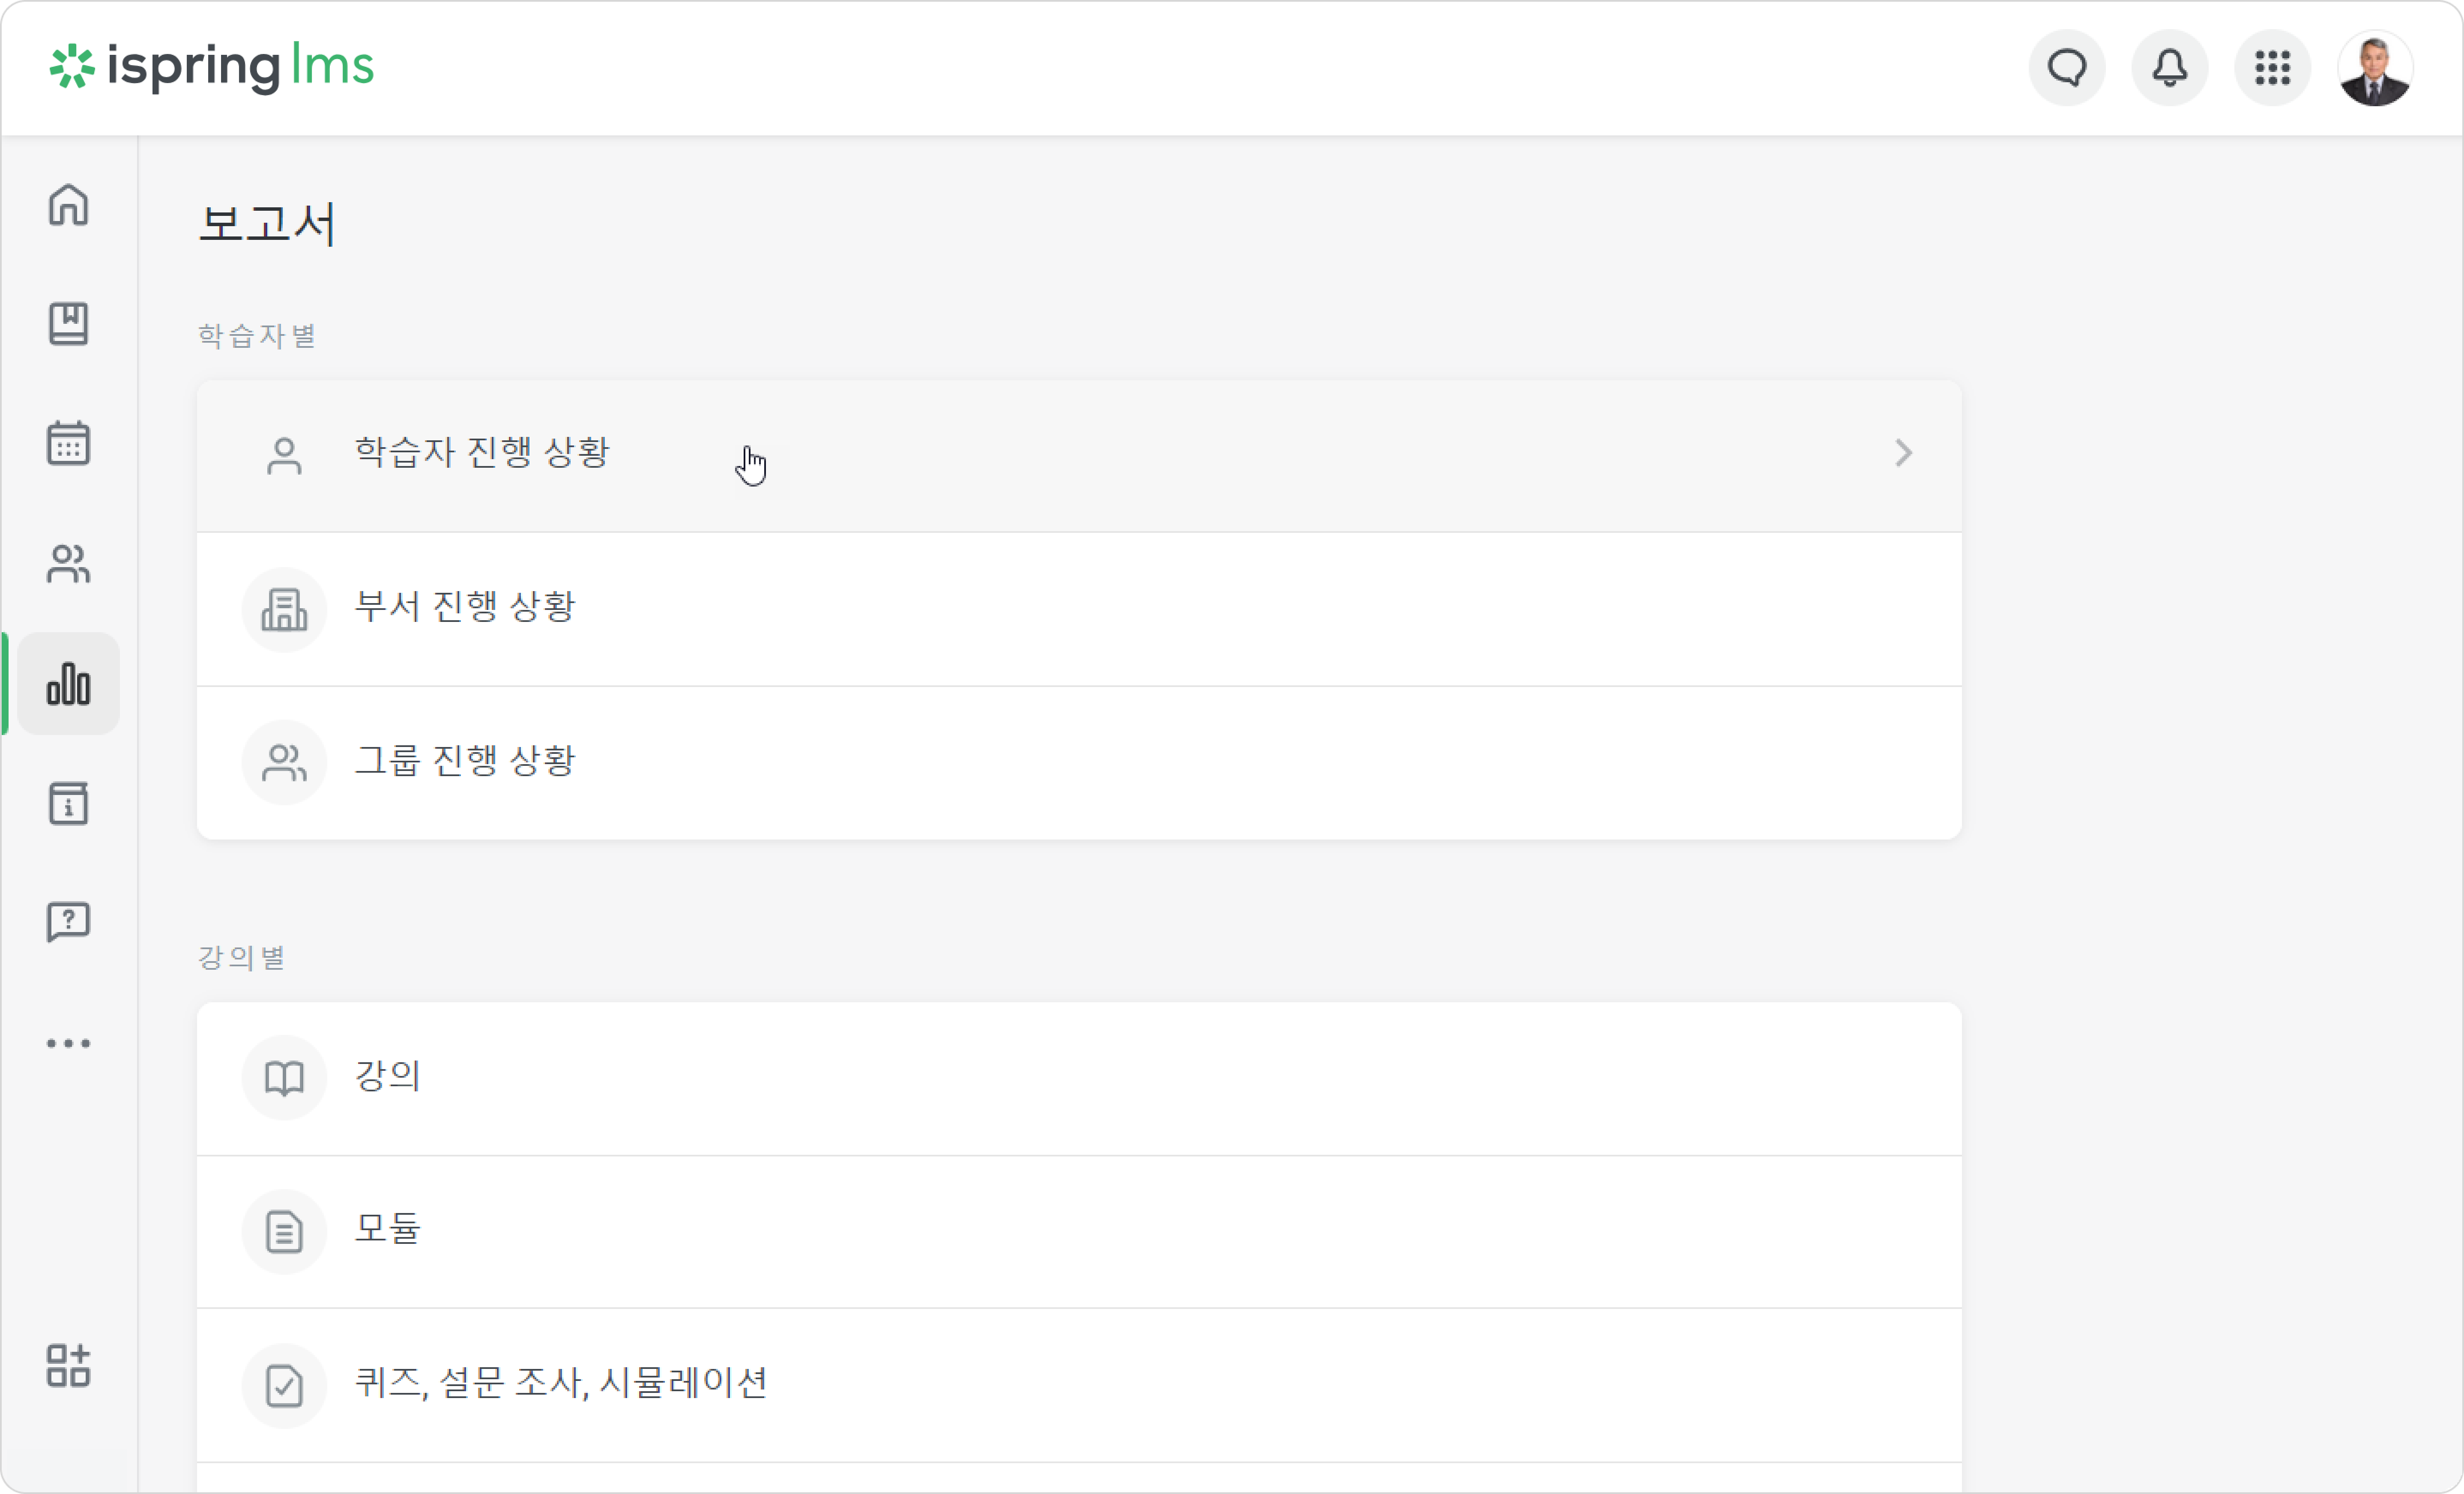Viewport: 2464px width, 1494px height.
Task: Open the calendar icon in sidebar
Action: tap(68, 443)
